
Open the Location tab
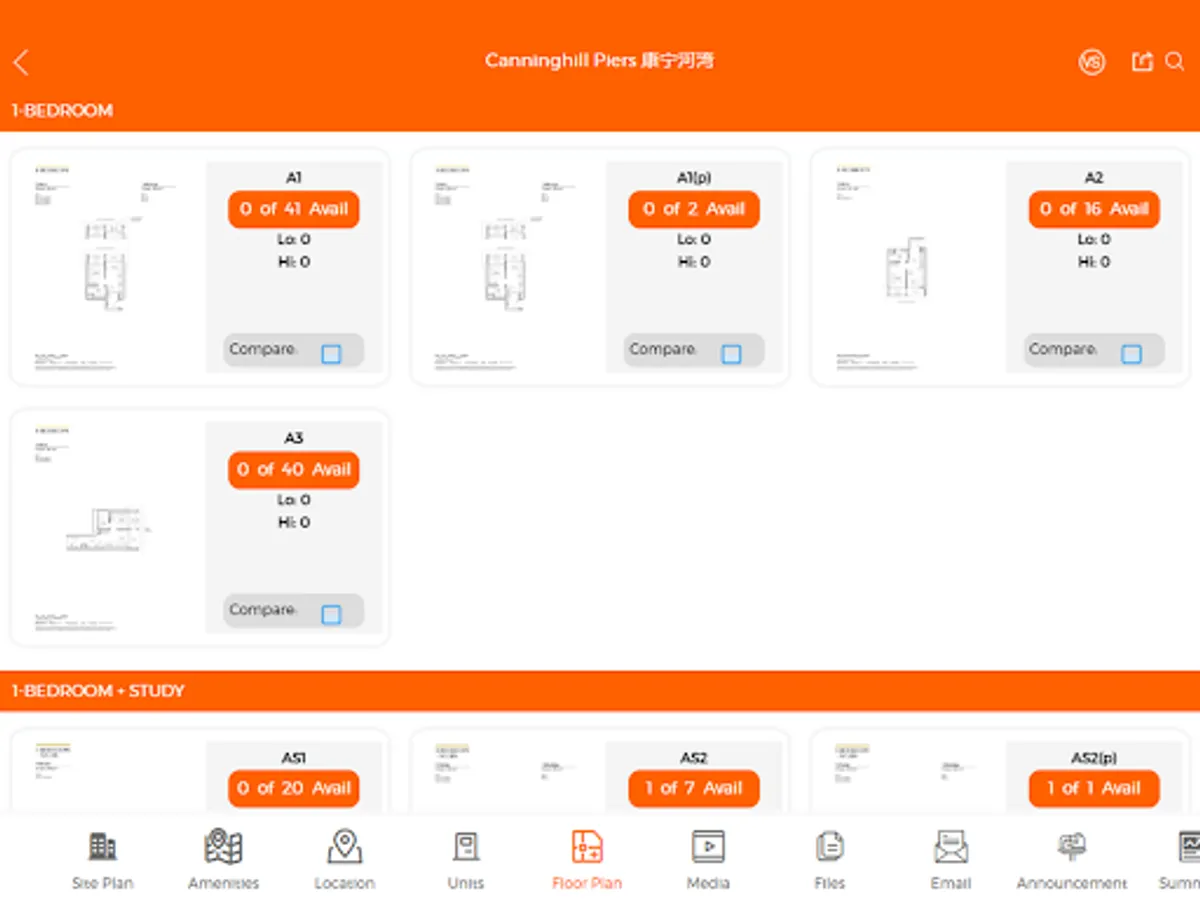tap(344, 860)
